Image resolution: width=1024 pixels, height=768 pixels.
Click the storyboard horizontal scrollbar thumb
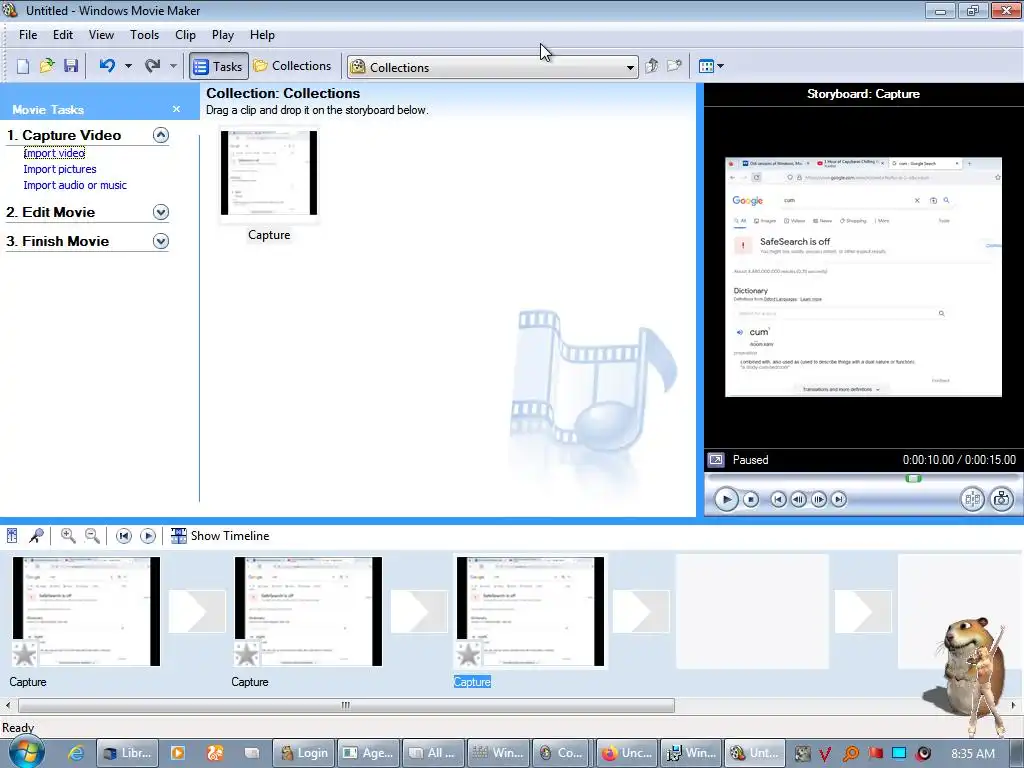346,705
